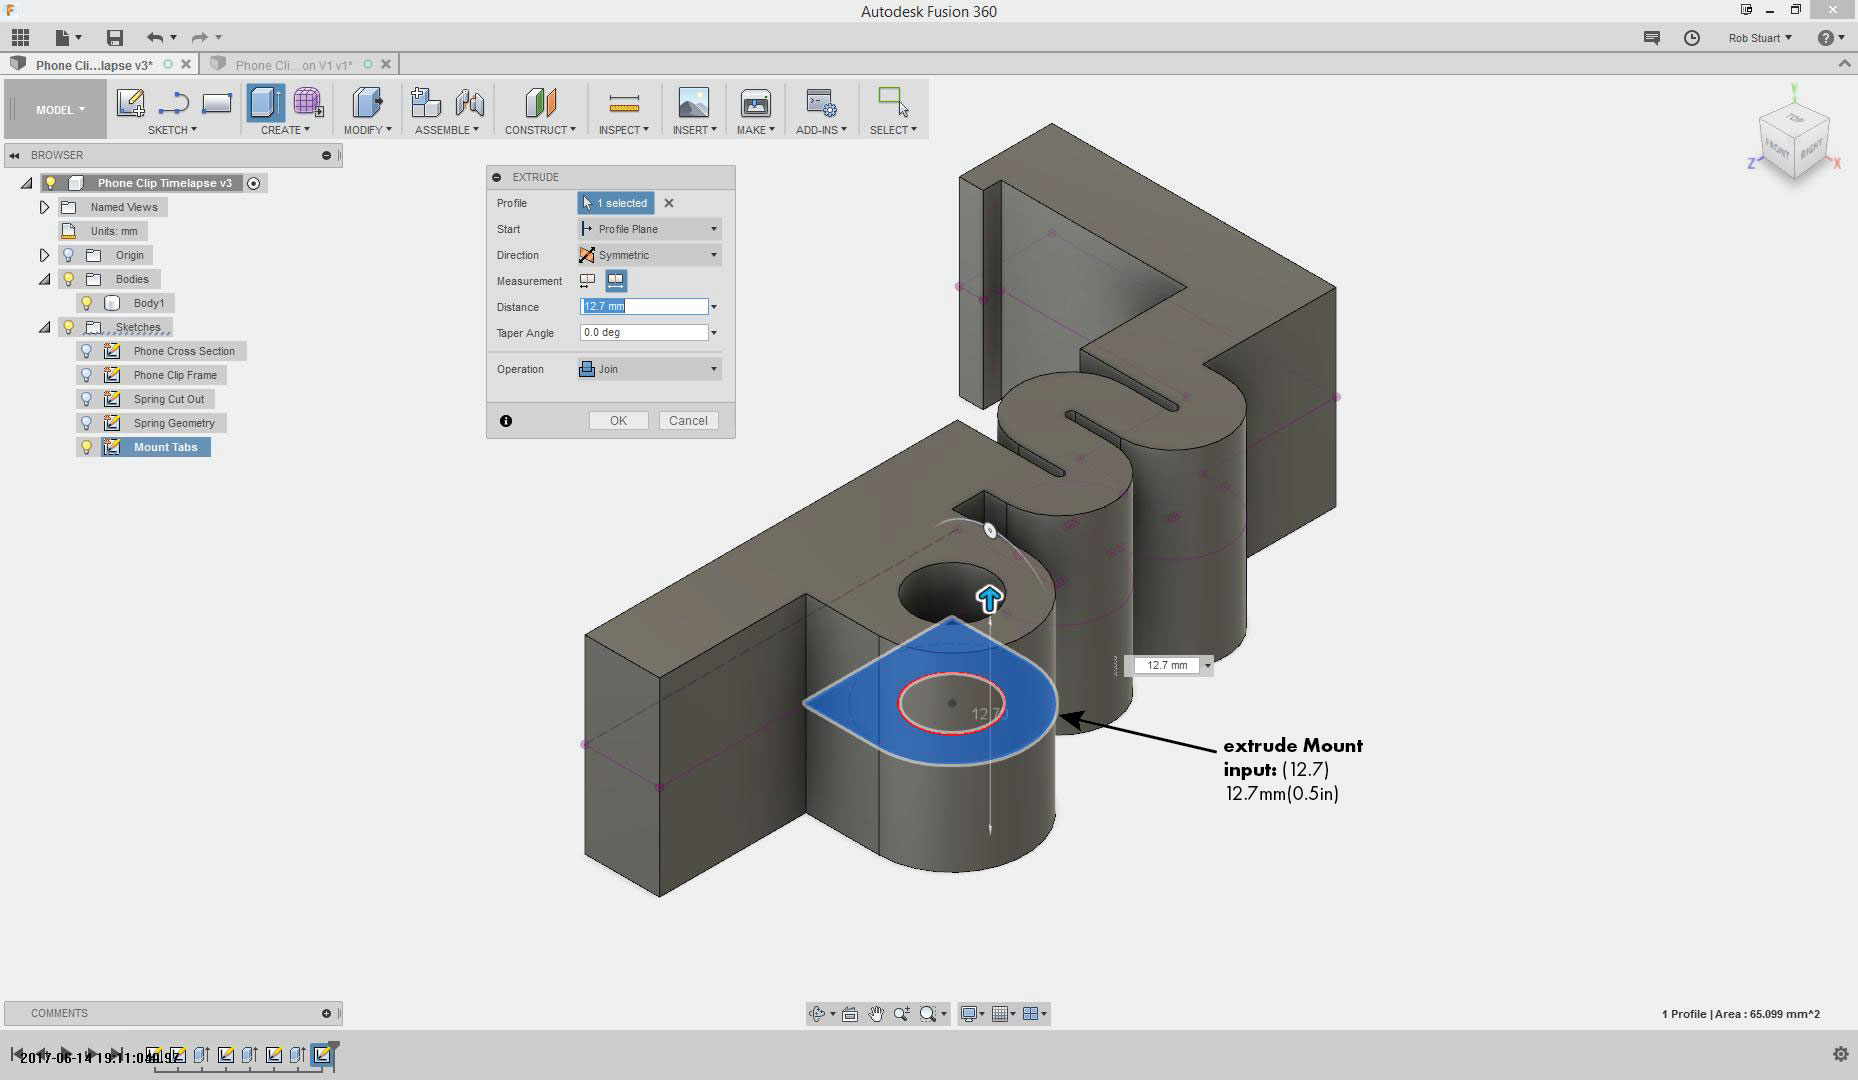Open the Rob Stuart account menu
The width and height of the screenshot is (1858, 1080).
[1760, 38]
